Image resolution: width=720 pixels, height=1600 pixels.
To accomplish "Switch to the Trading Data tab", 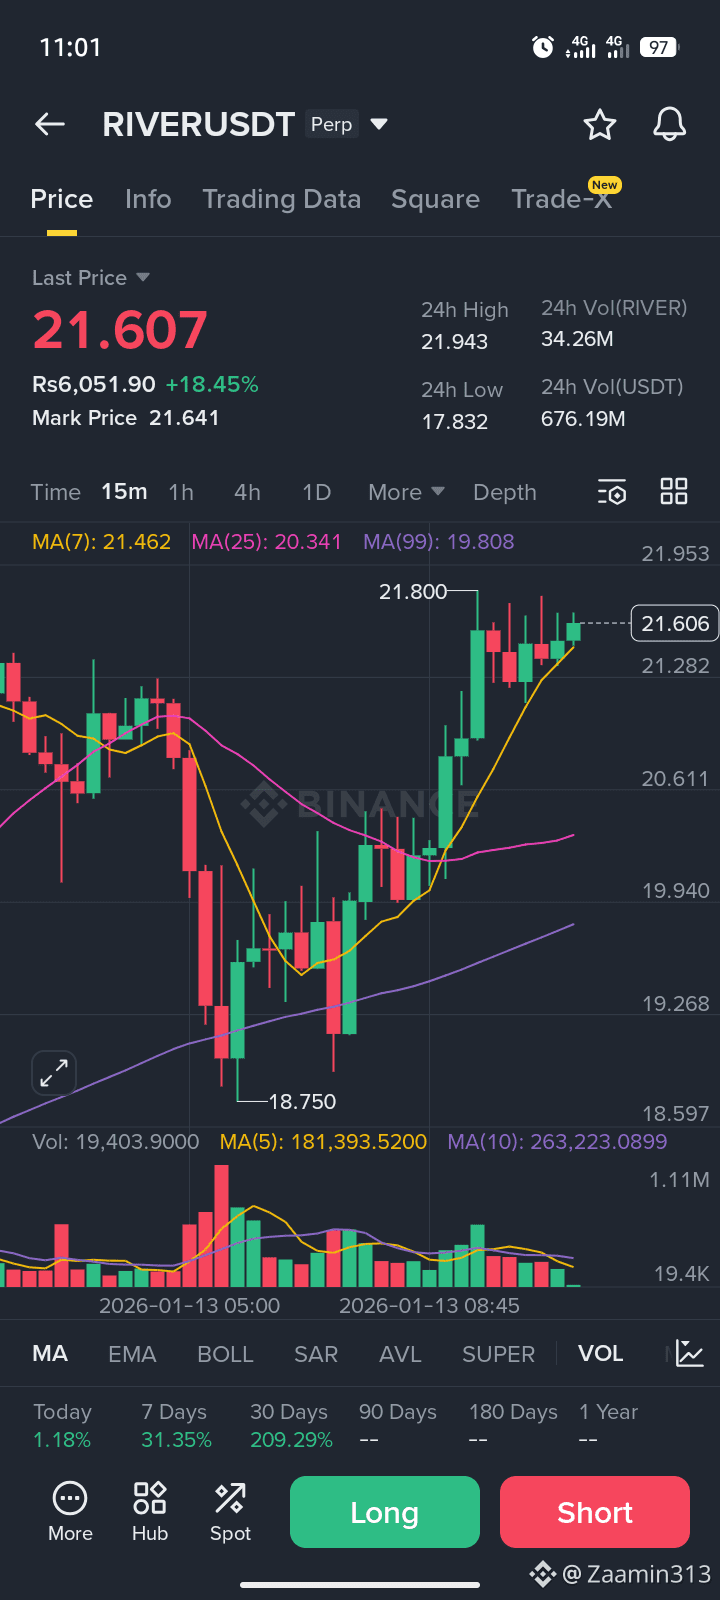I will coord(281,199).
